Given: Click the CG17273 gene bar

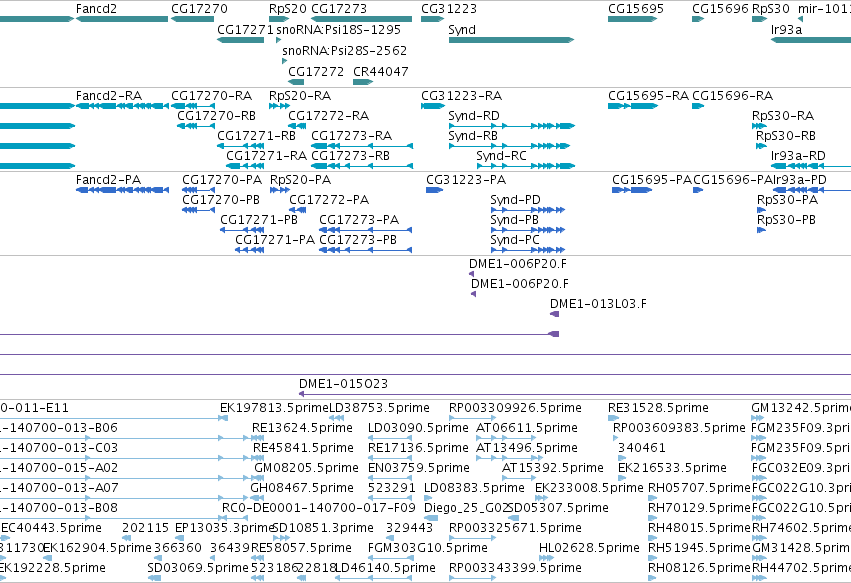Looking at the screenshot, I should [361, 19].
